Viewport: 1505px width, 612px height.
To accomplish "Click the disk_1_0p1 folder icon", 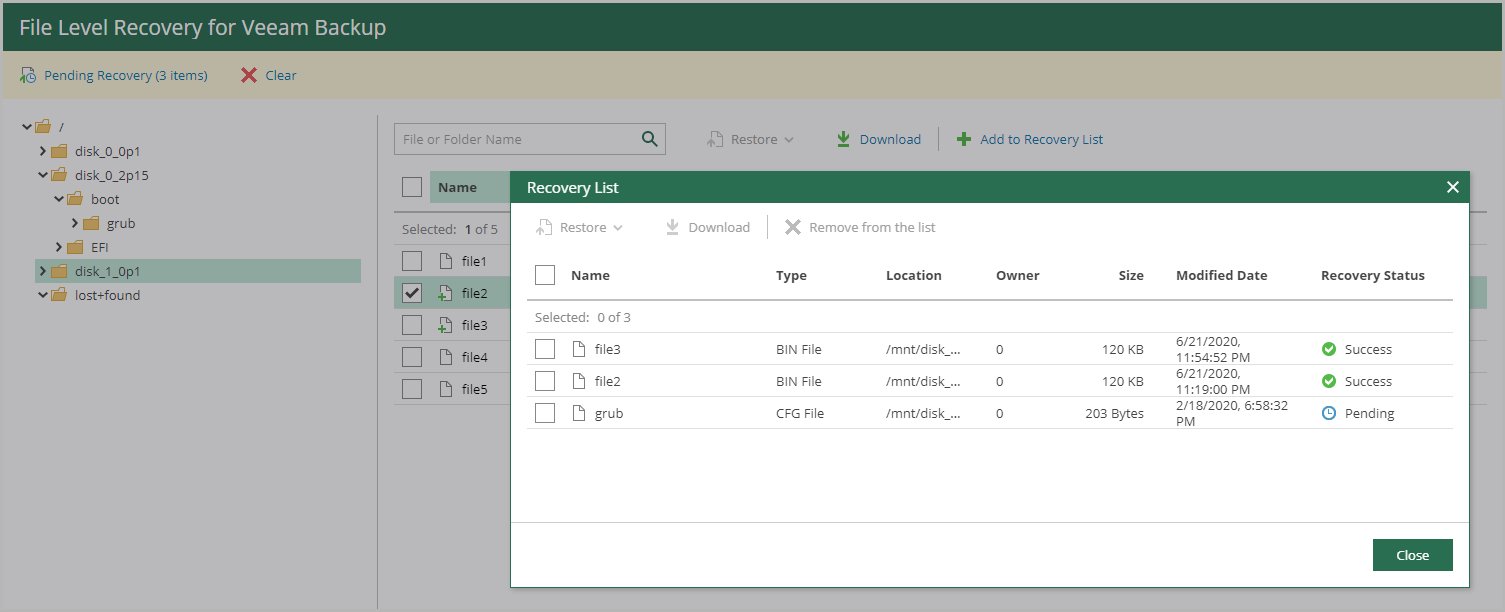I will click(58, 271).
